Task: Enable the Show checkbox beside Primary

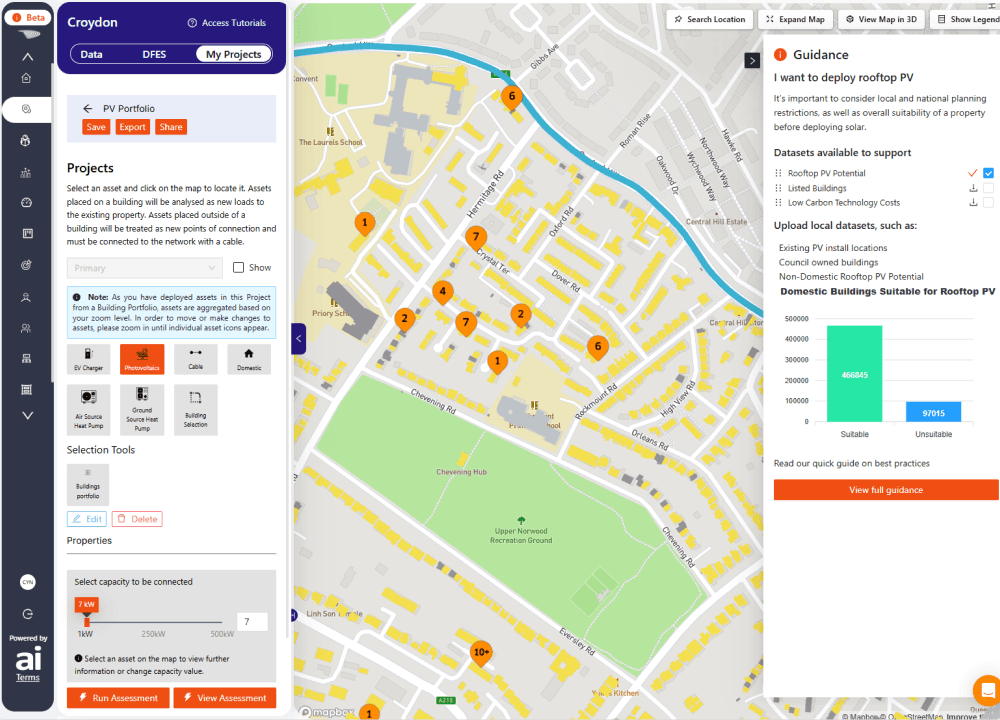Action: pyautogui.click(x=239, y=268)
